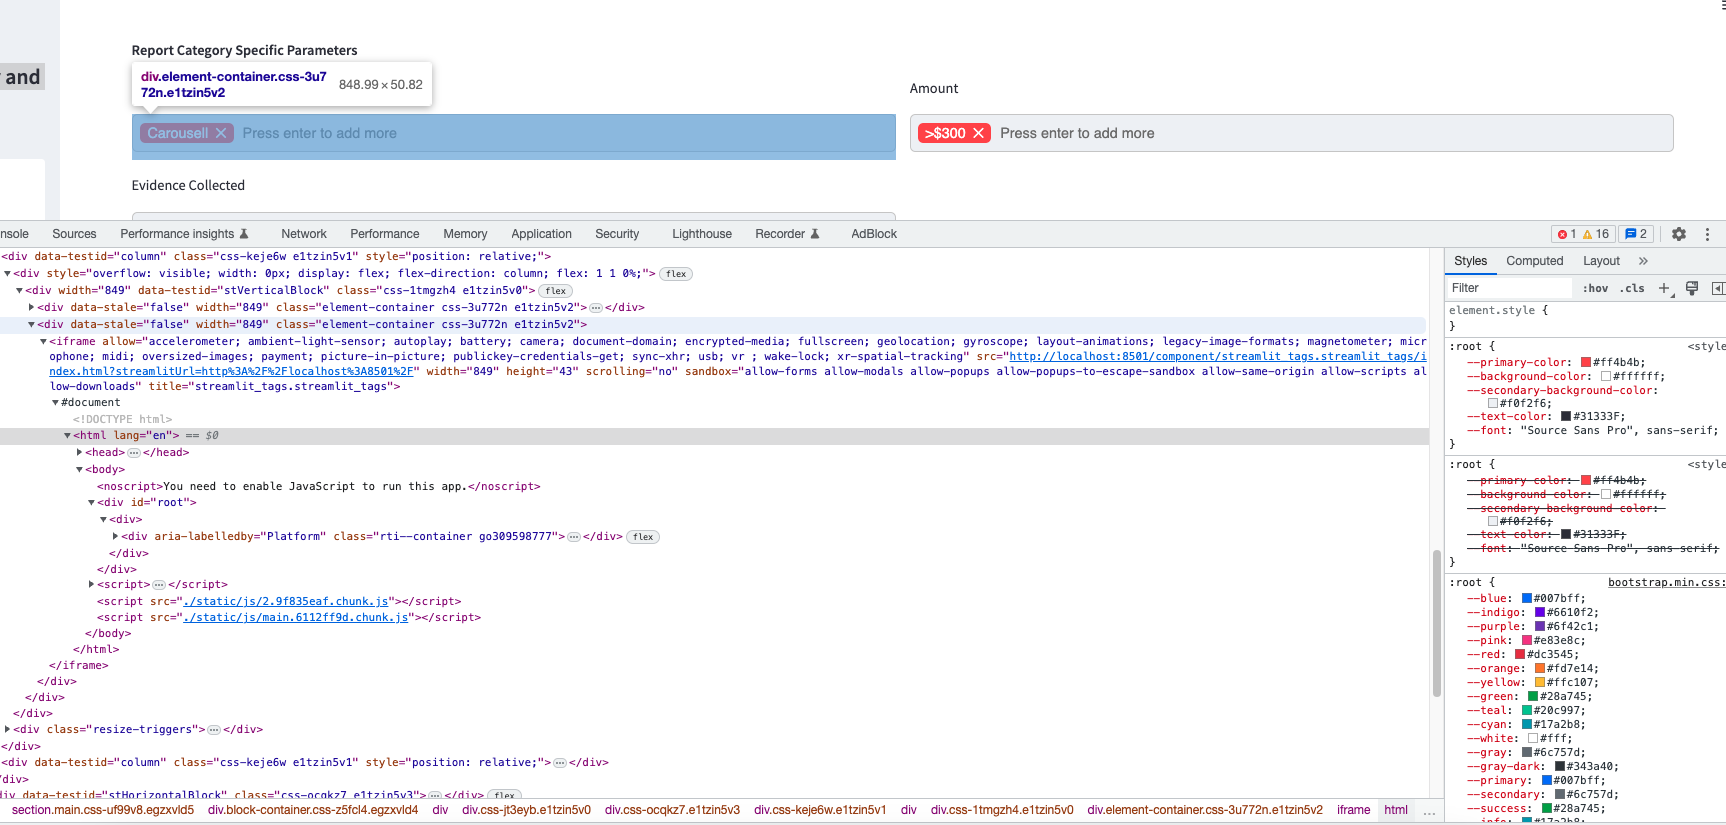Viewport: 1726px width, 825px height.
Task: Open the Recorder tab
Action: pos(787,234)
